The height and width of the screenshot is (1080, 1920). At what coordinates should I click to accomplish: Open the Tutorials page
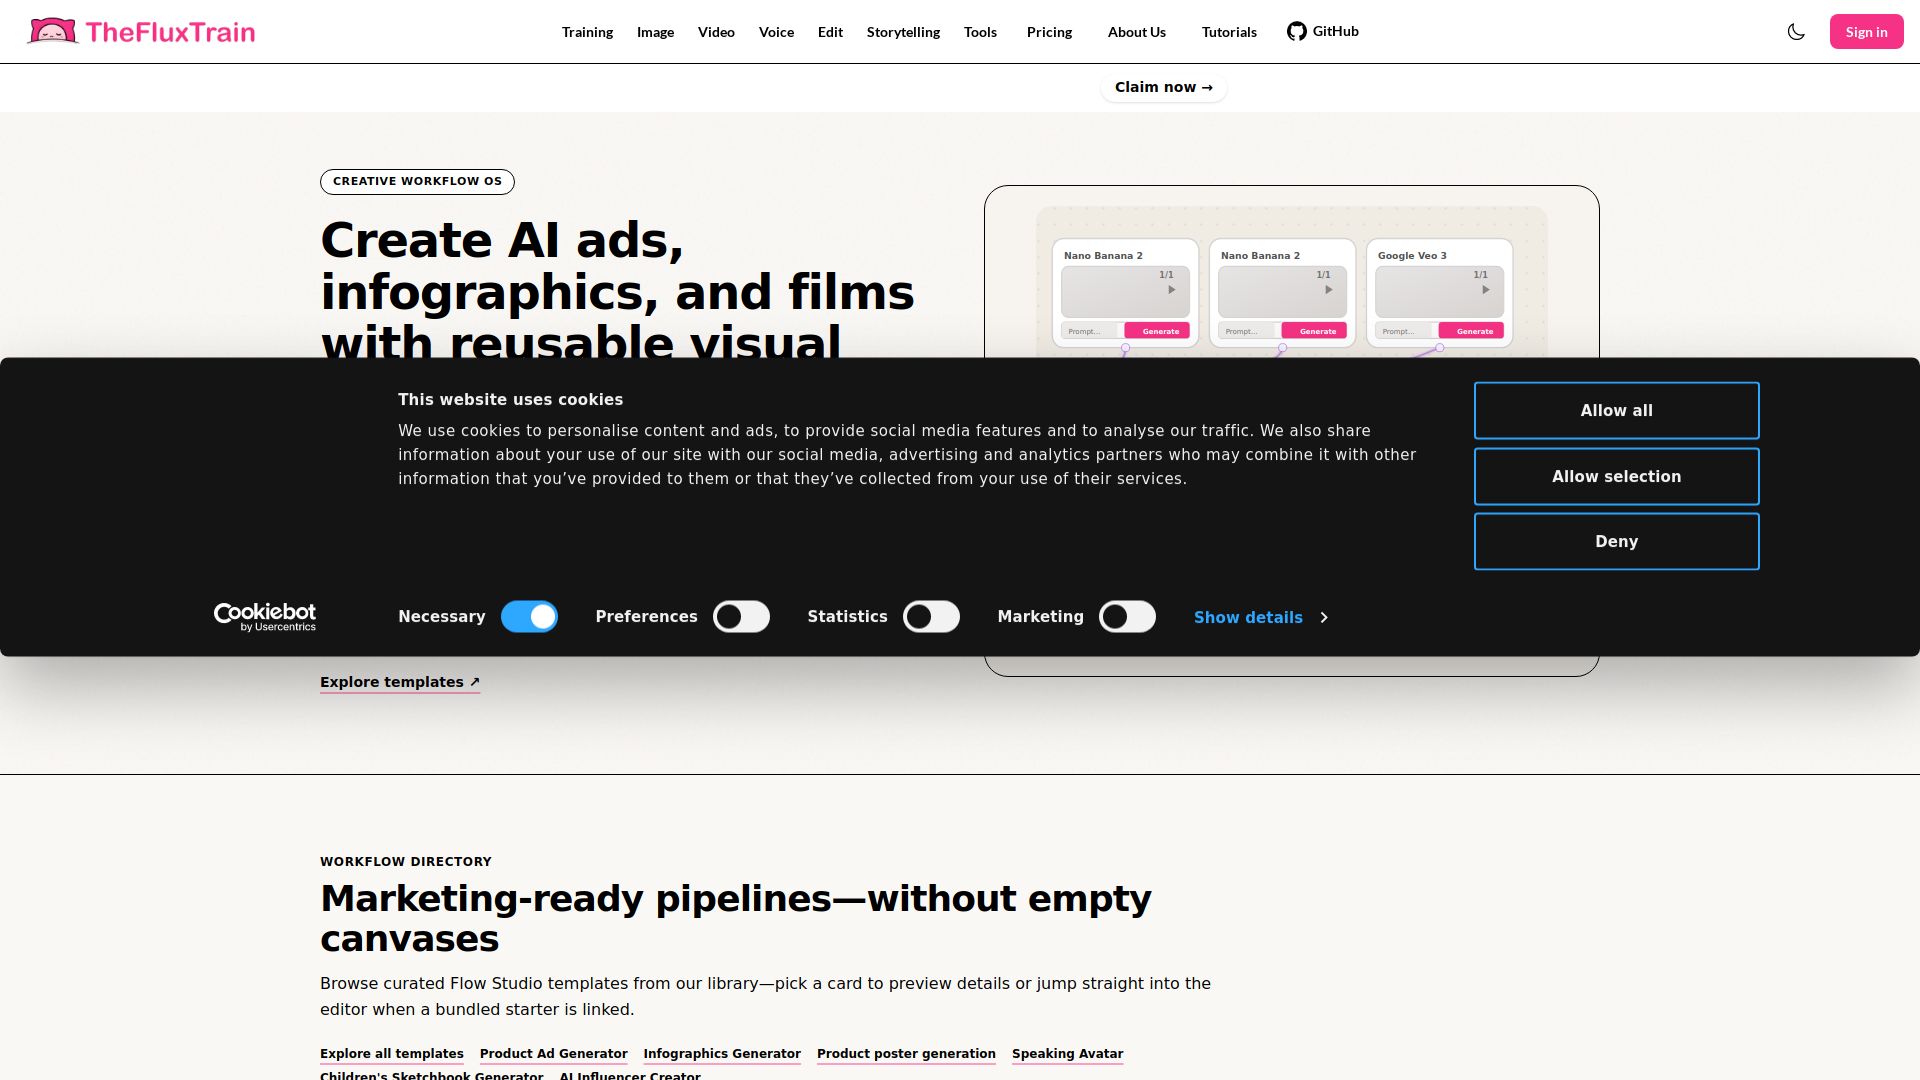1229,32
